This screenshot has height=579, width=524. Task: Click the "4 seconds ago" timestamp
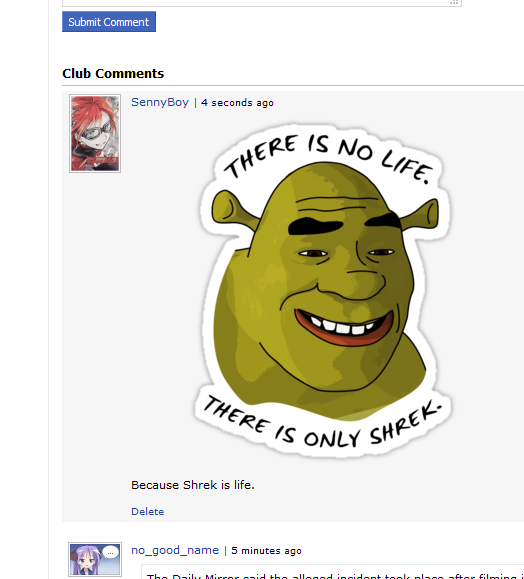(237, 103)
